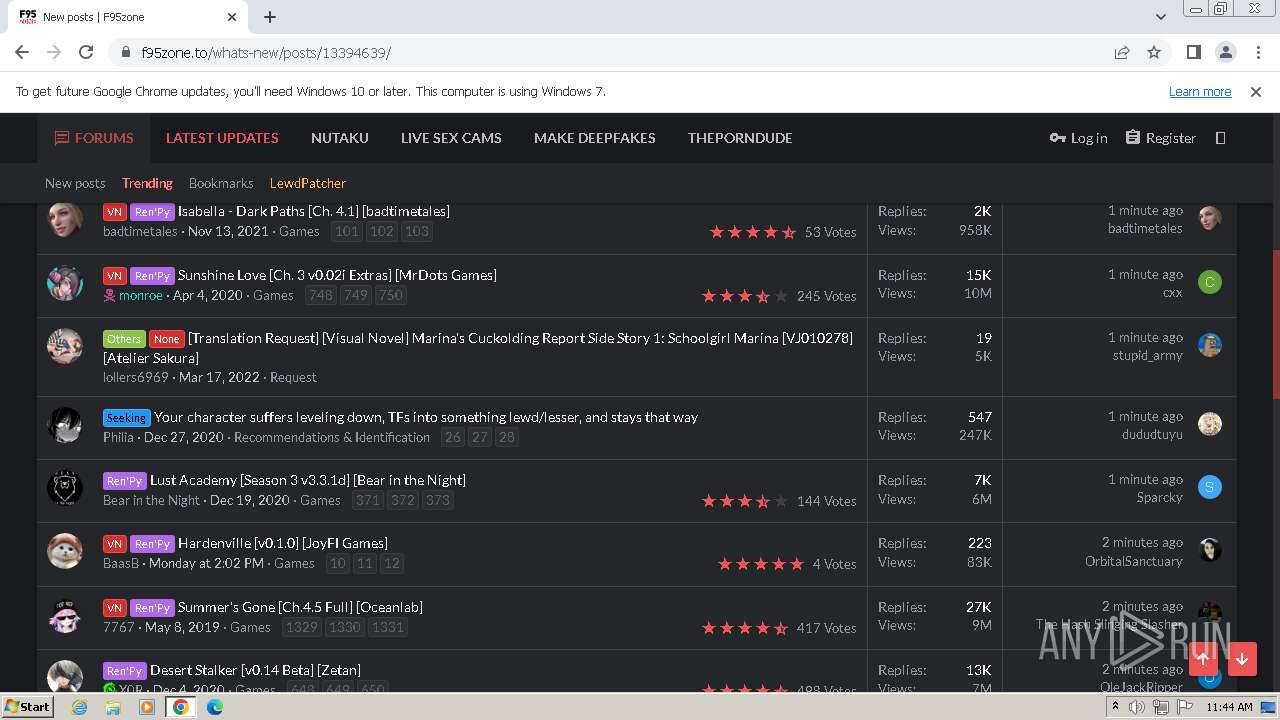1280x720 pixels.
Task: Bookmark this tab with star icon
Action: (1154, 52)
